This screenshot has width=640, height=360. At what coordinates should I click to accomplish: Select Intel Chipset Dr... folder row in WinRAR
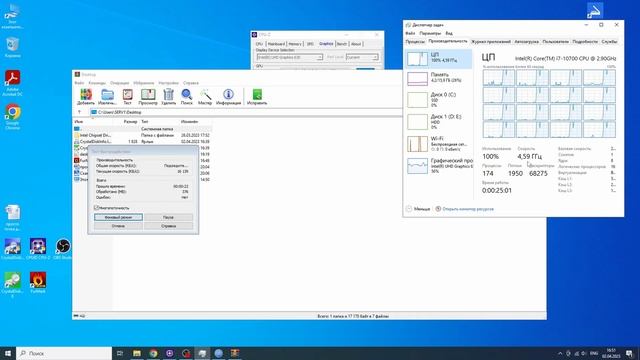tap(142, 135)
